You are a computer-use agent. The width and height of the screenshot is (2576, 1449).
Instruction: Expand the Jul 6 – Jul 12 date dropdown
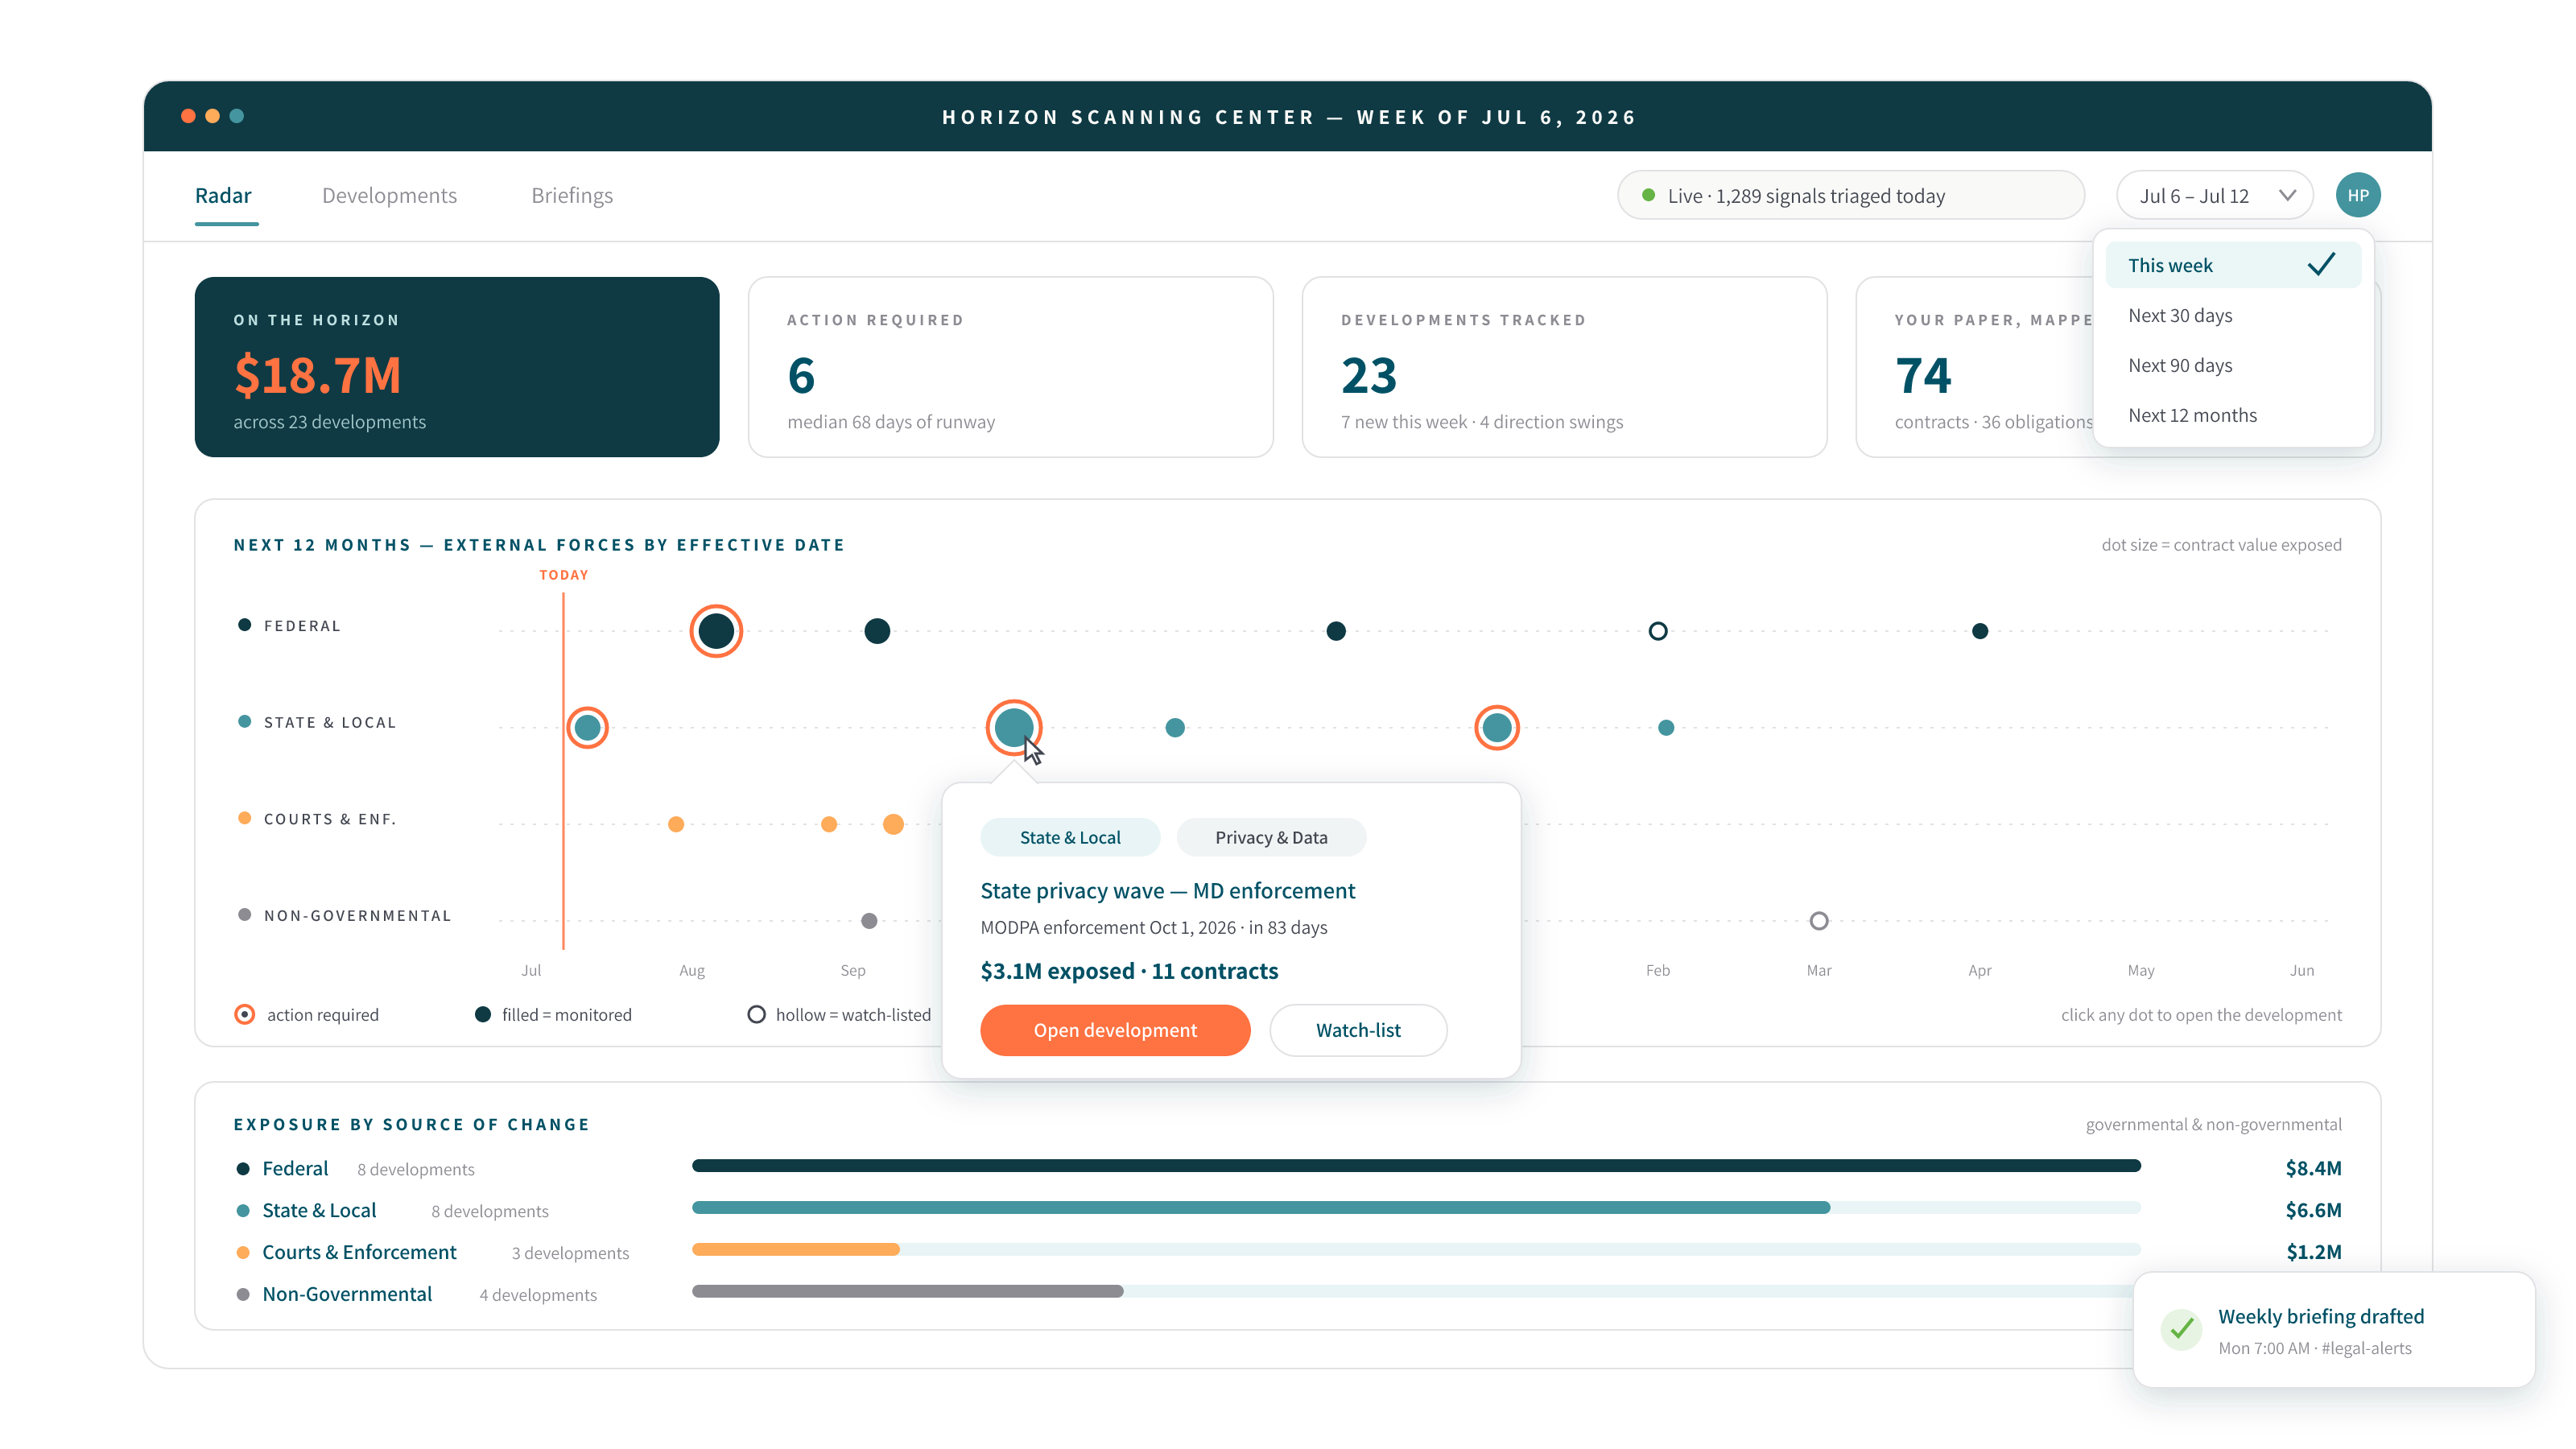2215,195
